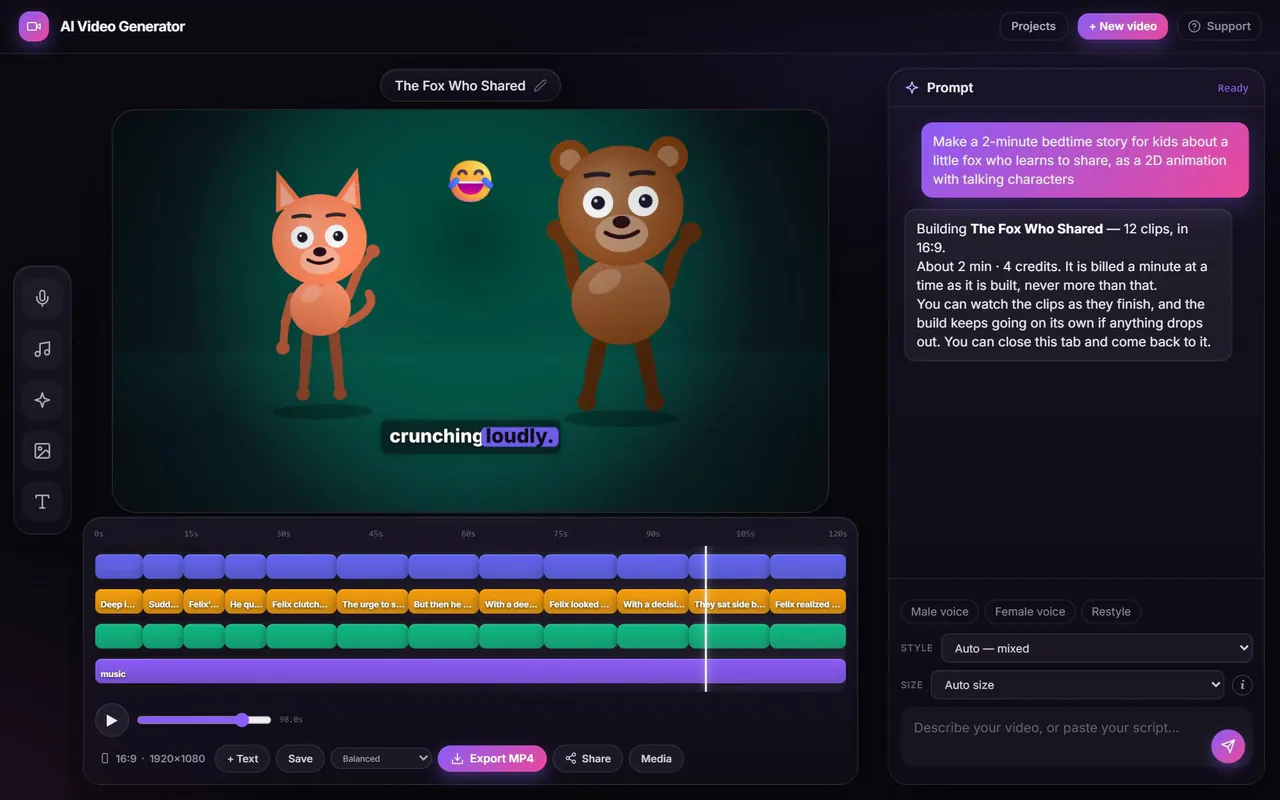Screen dimensions: 1280x800
Task: Click the AI Video Generator camera logo
Action: [34, 27]
